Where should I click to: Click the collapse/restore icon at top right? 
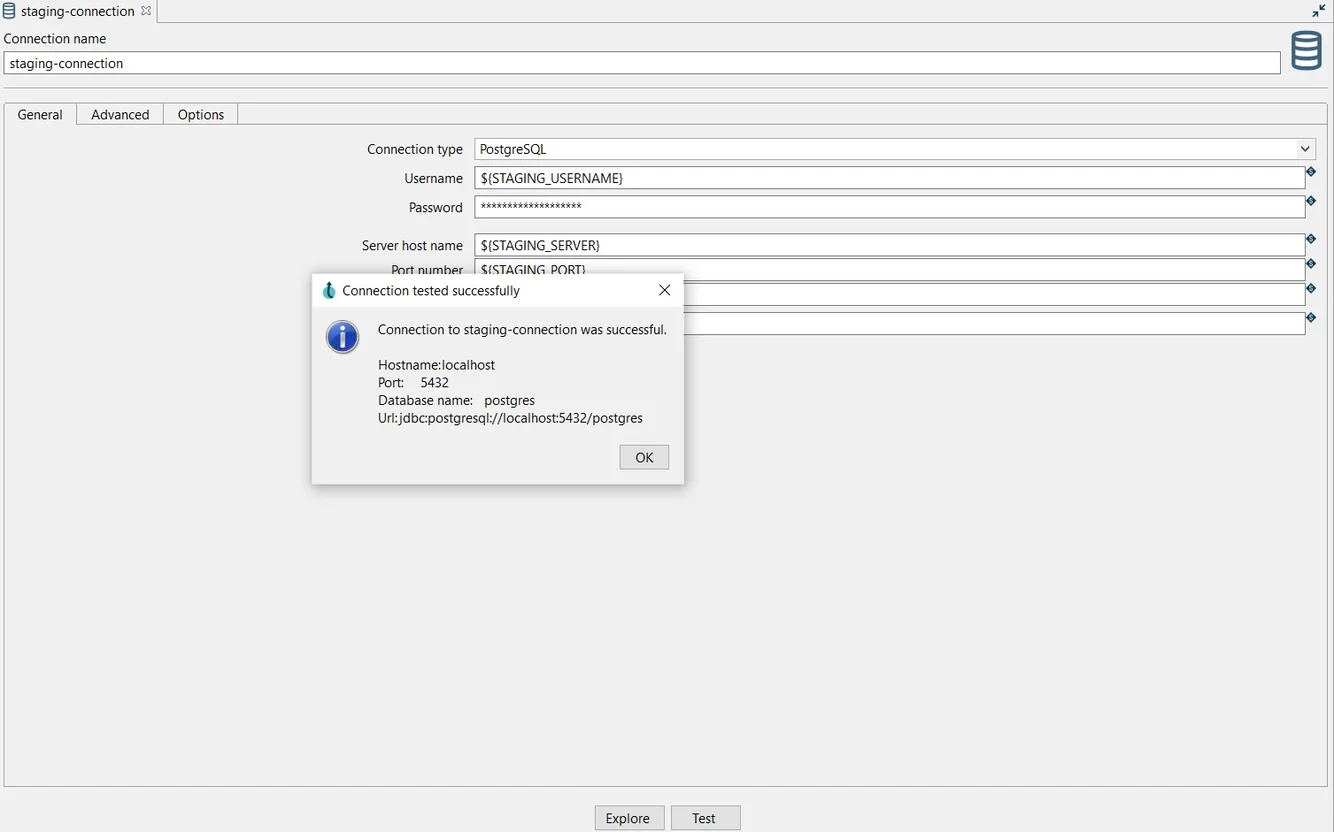pyautogui.click(x=1318, y=10)
